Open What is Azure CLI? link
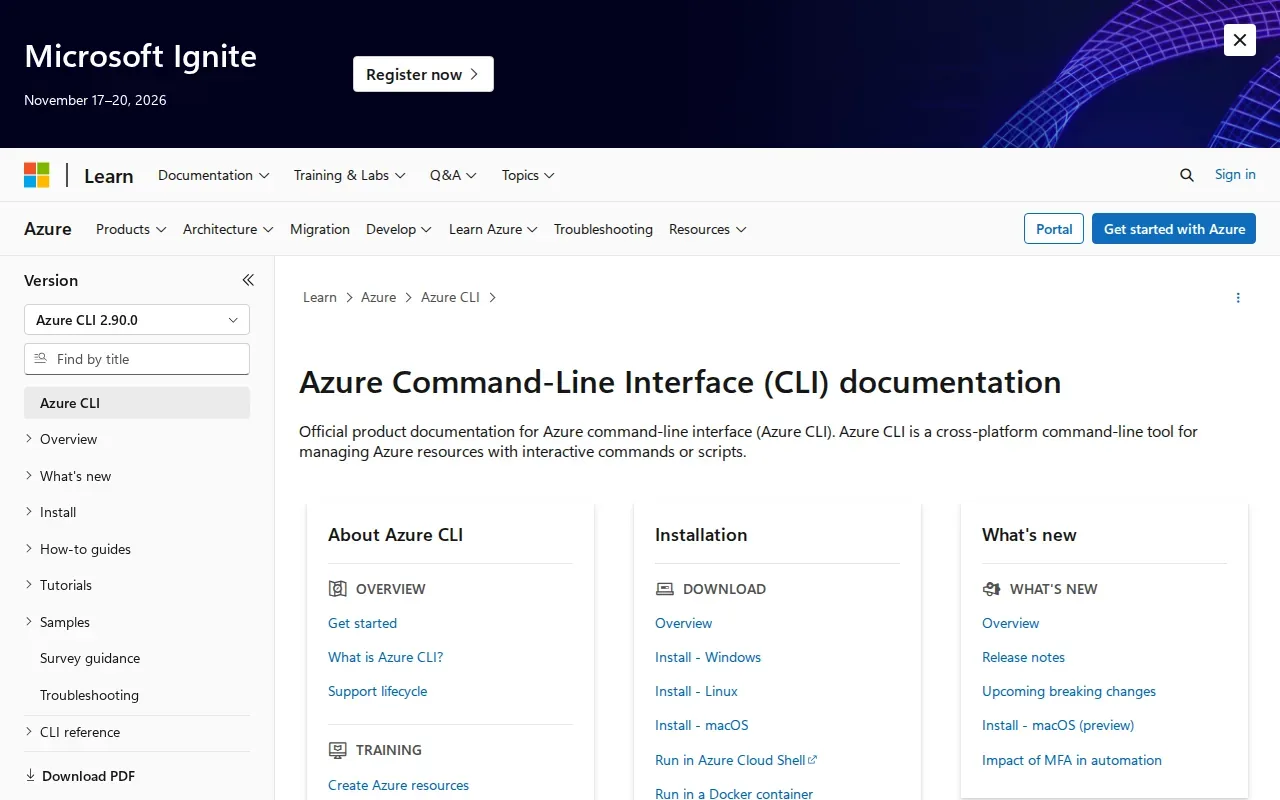1280x800 pixels. (x=385, y=657)
